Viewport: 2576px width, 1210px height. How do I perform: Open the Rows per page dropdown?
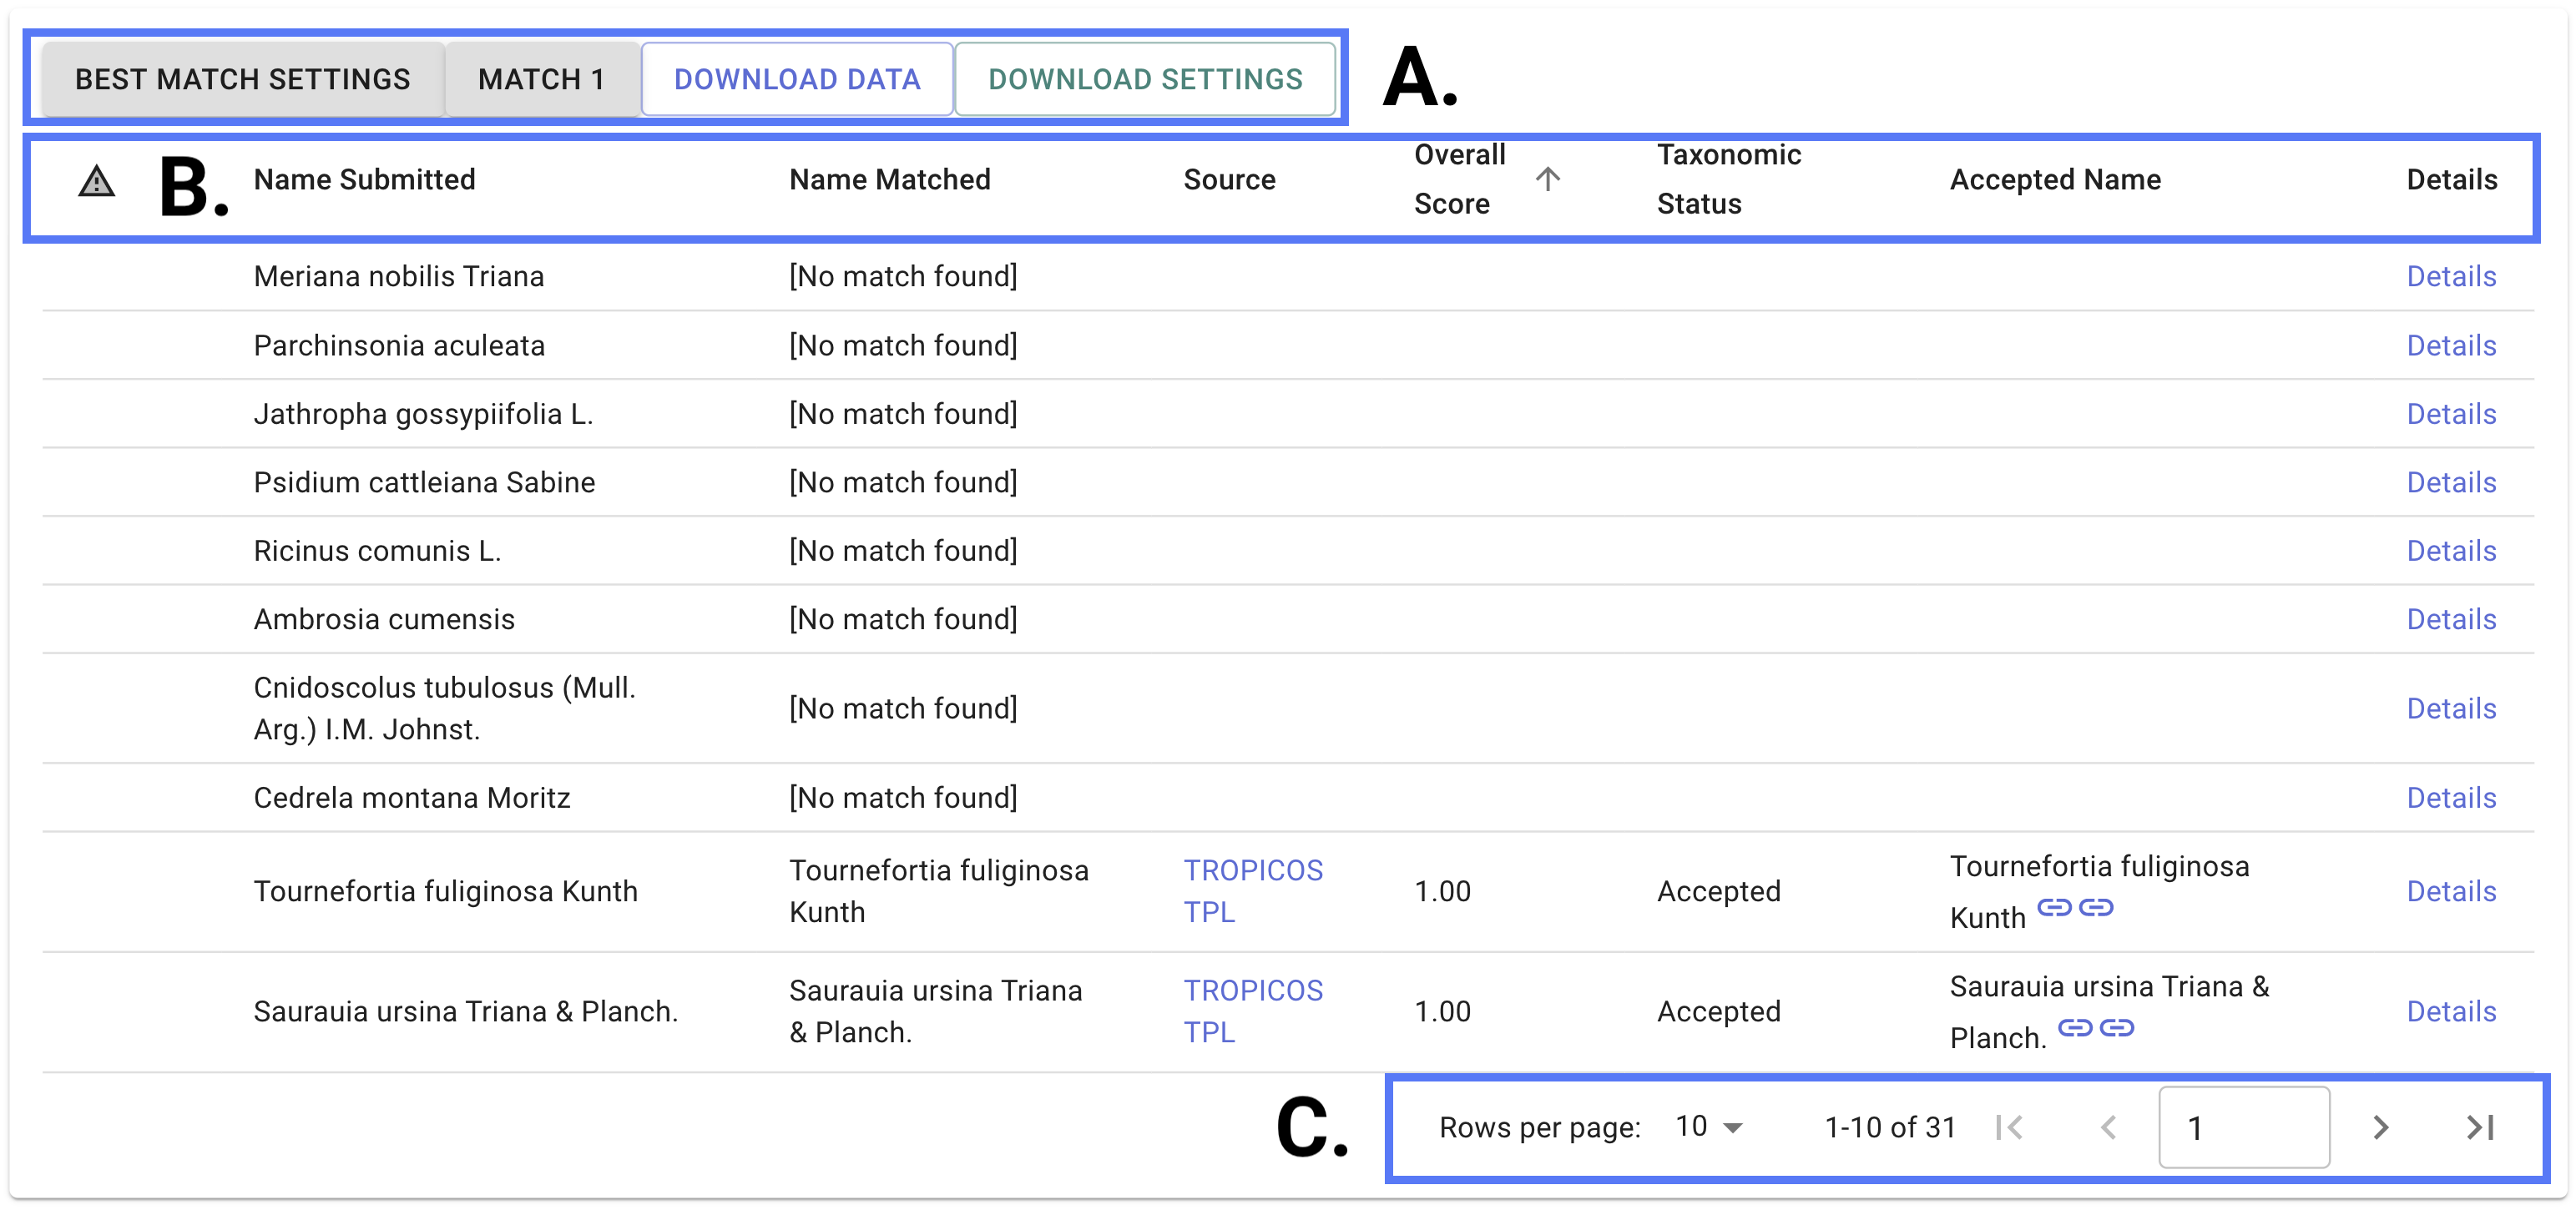pos(1709,1127)
